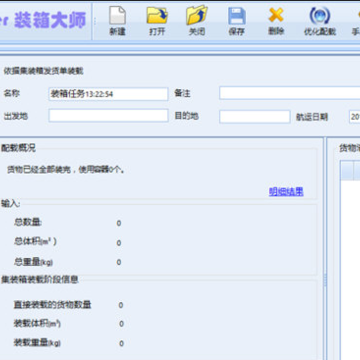Click the vertical splitter handle between panels
Viewport: 360px width, 360px height.
click(325, 280)
